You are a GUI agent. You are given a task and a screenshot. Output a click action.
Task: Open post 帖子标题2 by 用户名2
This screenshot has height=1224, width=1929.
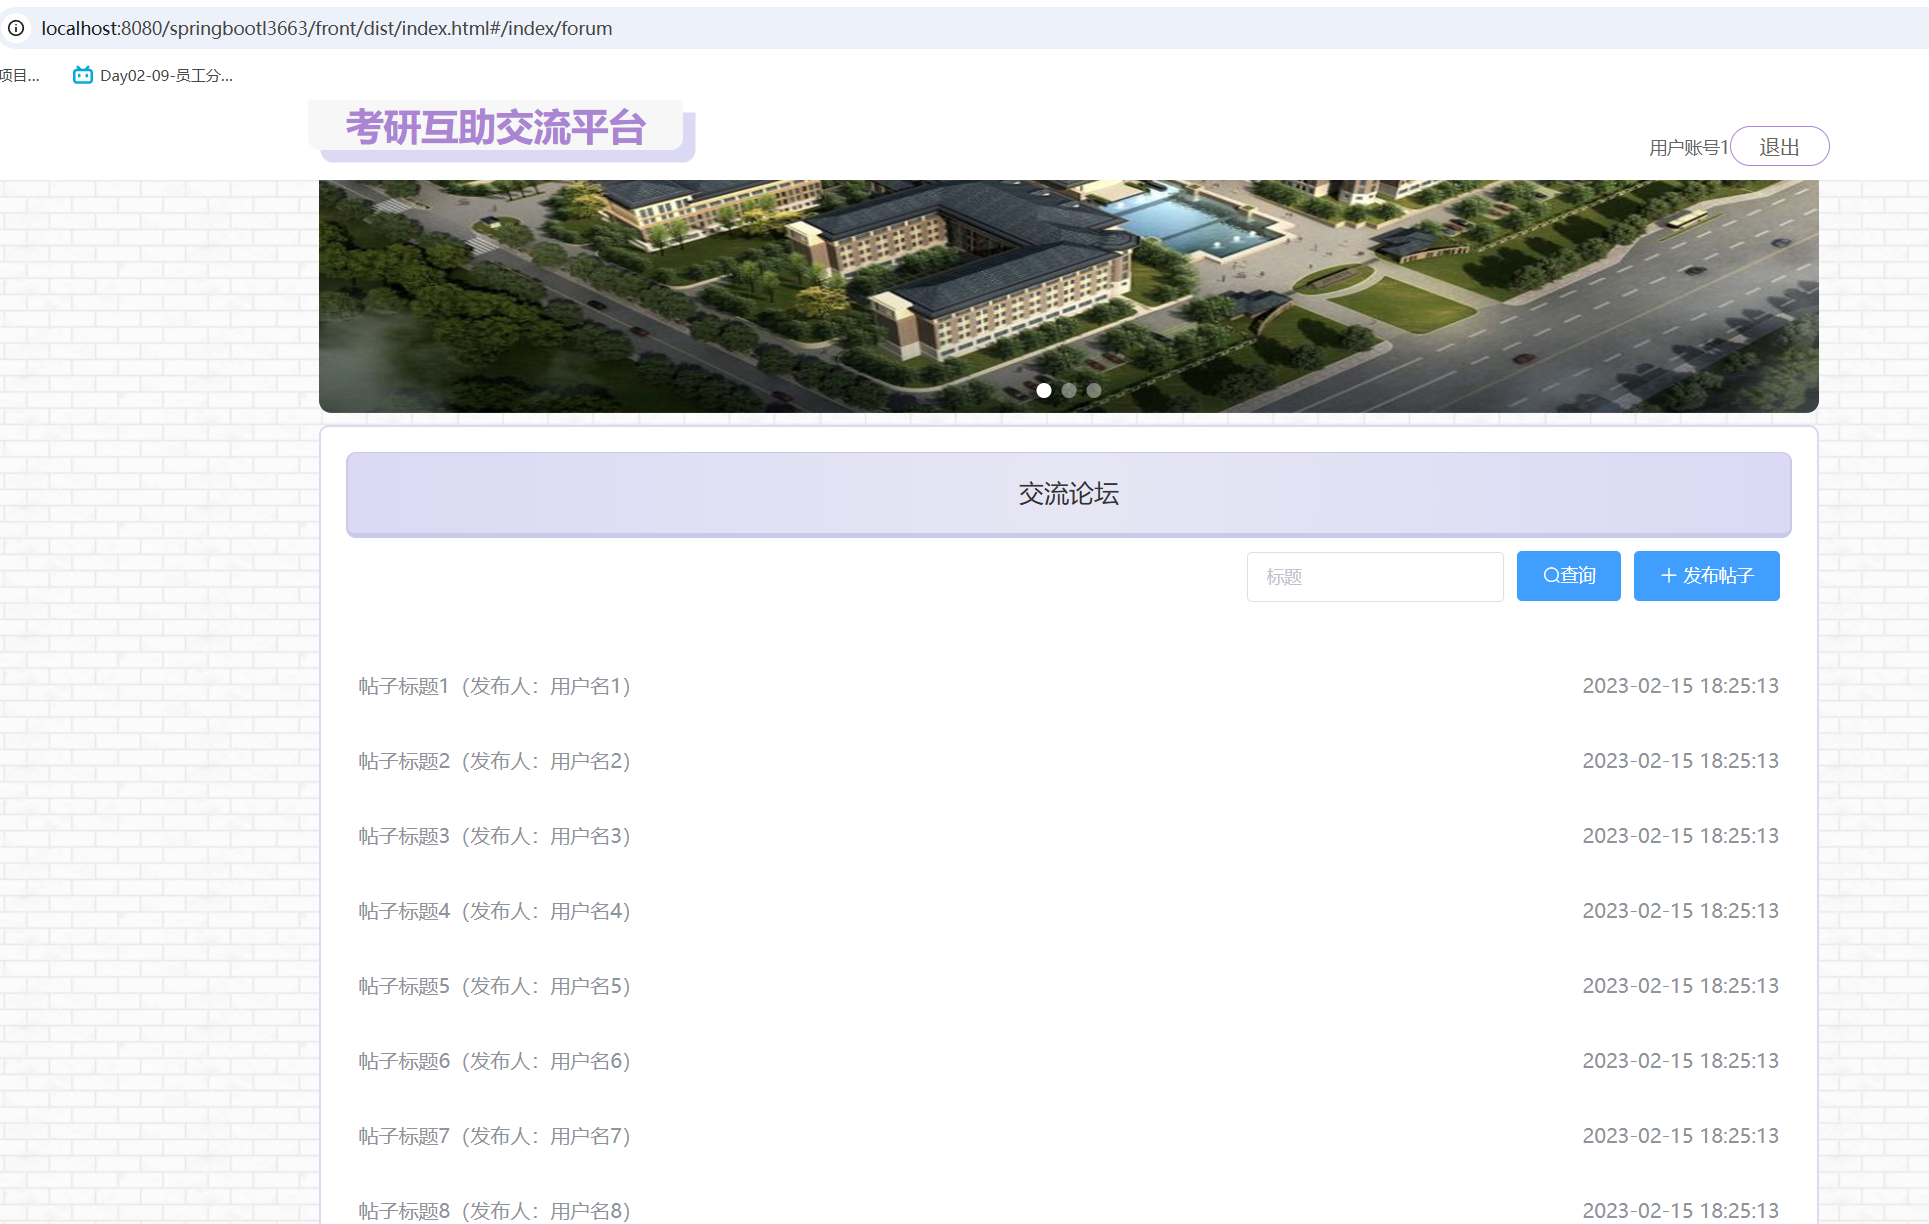point(494,761)
